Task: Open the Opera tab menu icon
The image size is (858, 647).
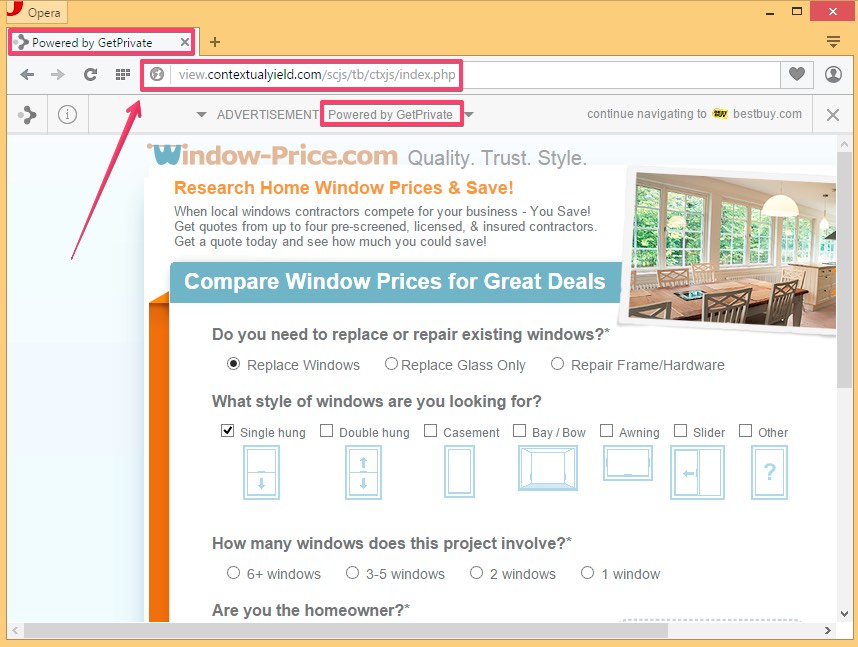Action: click(x=833, y=42)
